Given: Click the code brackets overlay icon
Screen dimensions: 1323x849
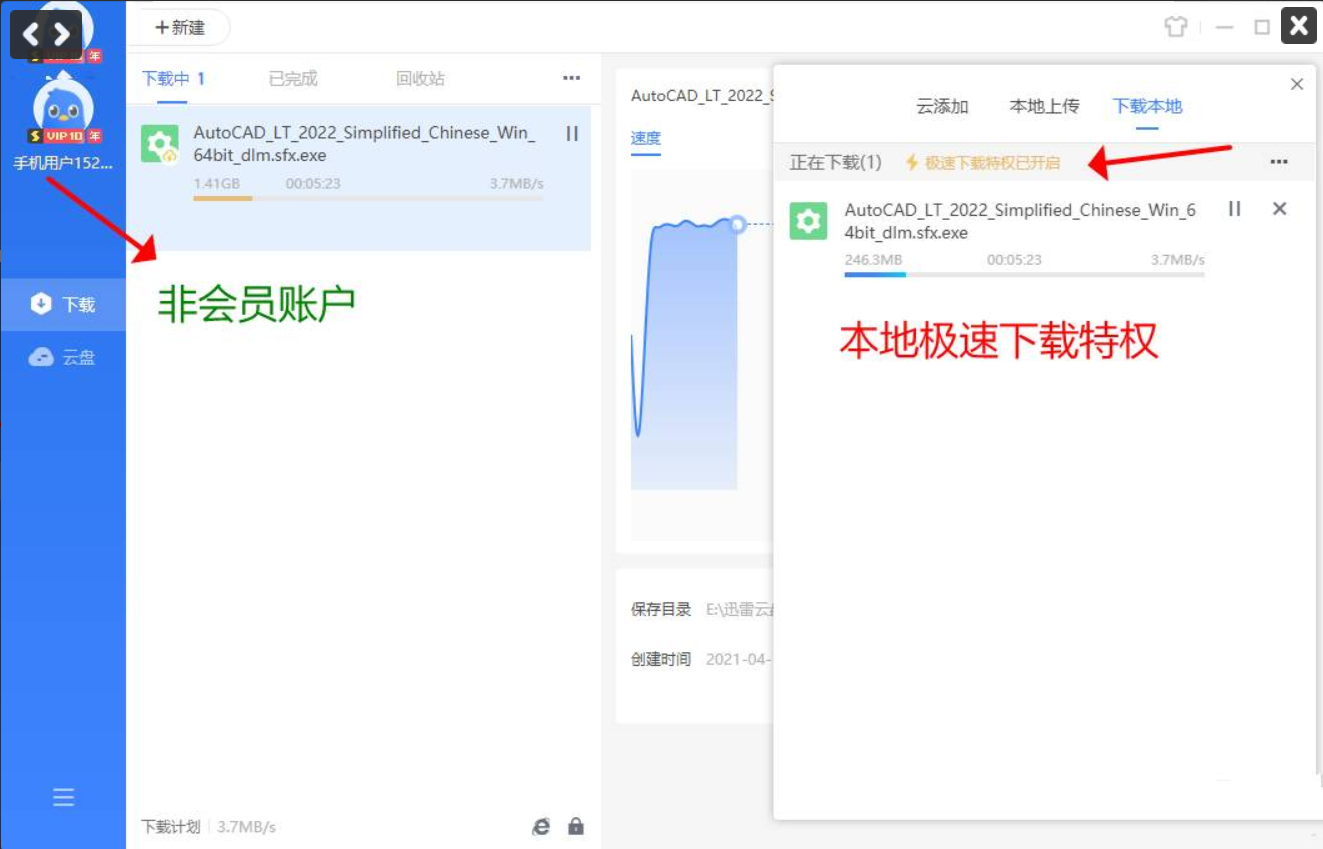Looking at the screenshot, I should pyautogui.click(x=46, y=35).
